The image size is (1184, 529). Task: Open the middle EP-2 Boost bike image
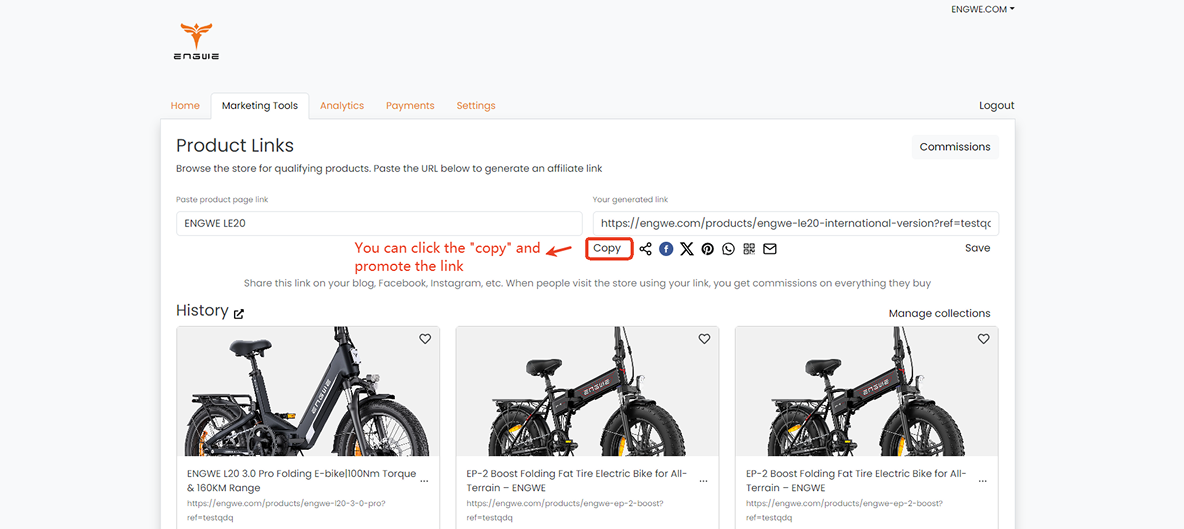(x=587, y=391)
